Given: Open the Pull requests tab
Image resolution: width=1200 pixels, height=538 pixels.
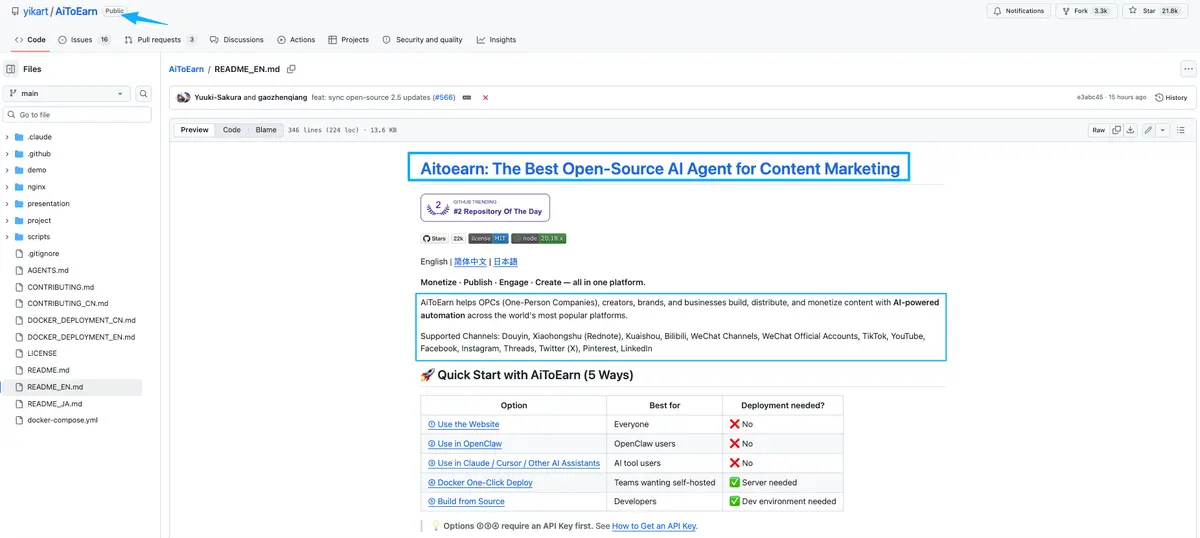Looking at the screenshot, I should pyautogui.click(x=161, y=40).
